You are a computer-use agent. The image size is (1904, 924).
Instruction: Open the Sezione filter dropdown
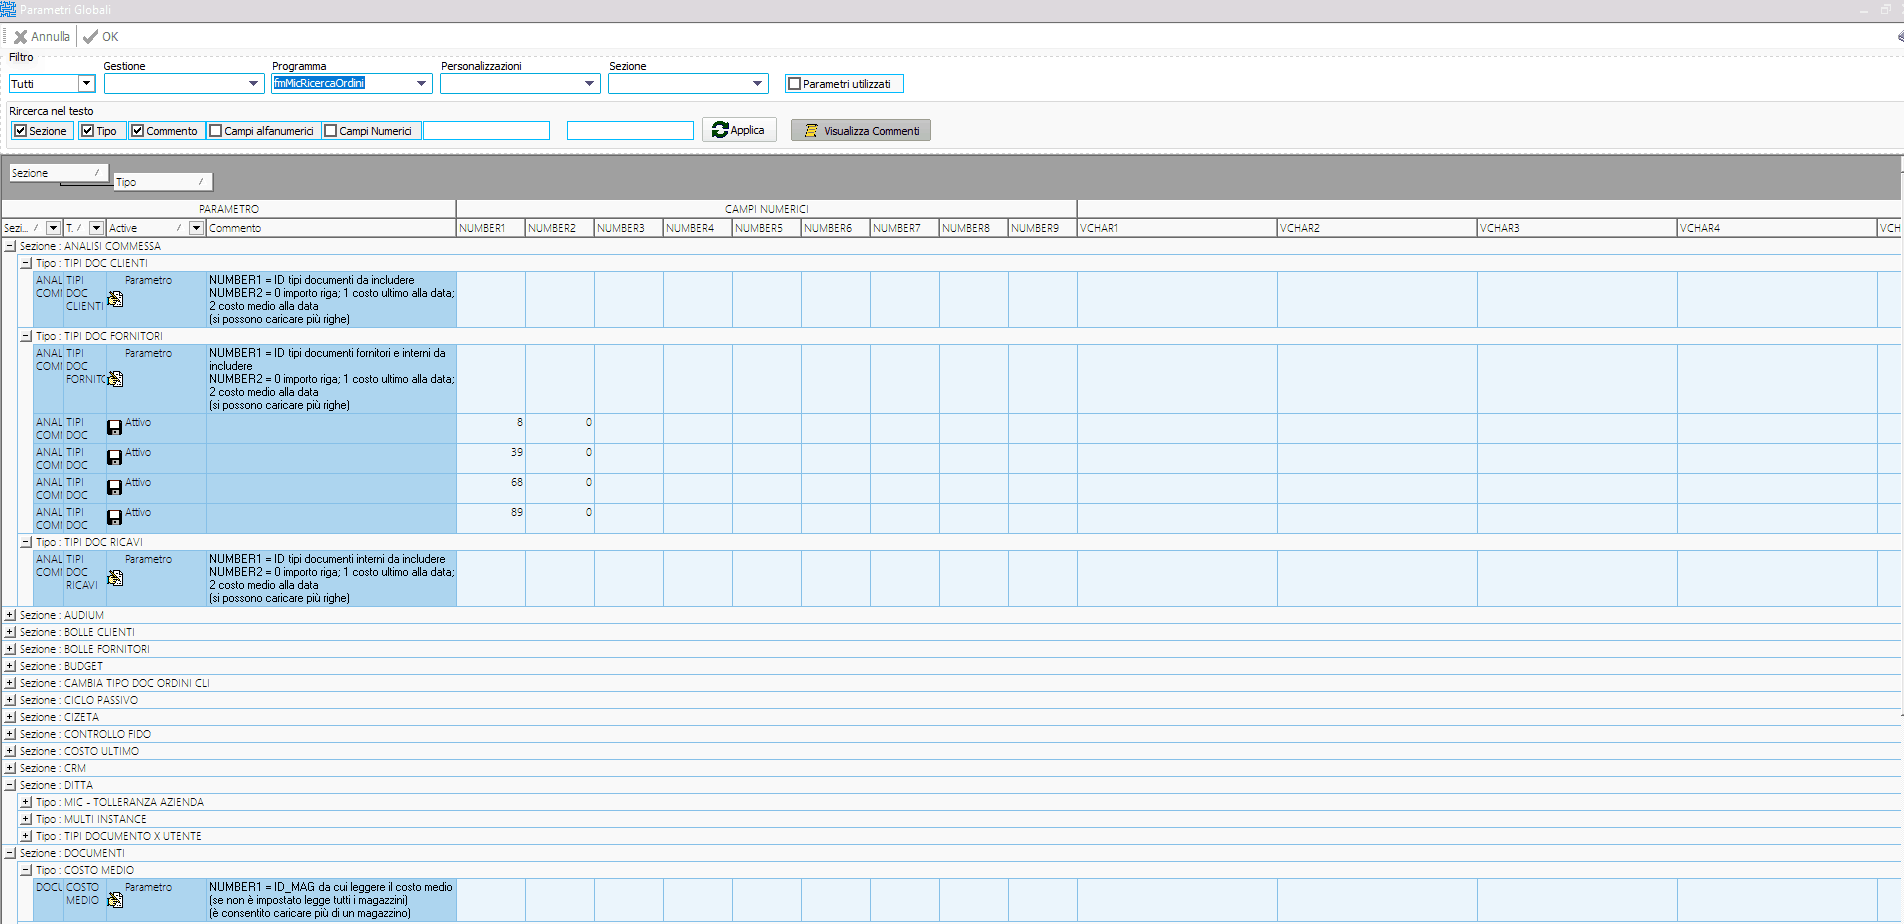coord(758,84)
